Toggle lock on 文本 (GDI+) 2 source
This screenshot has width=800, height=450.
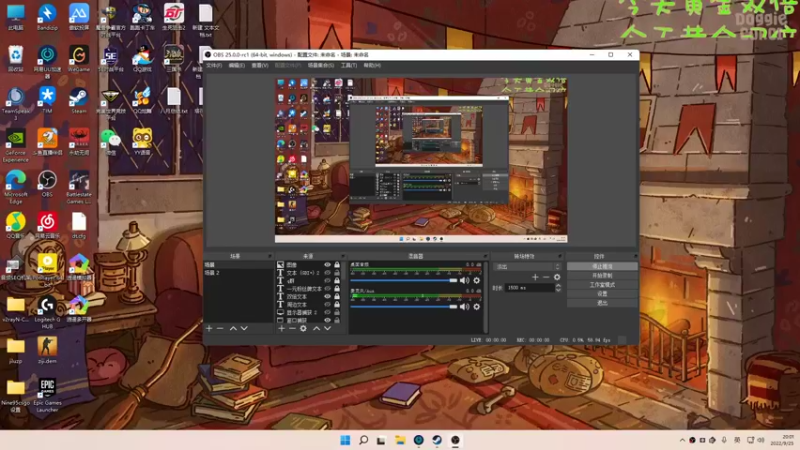[337, 273]
